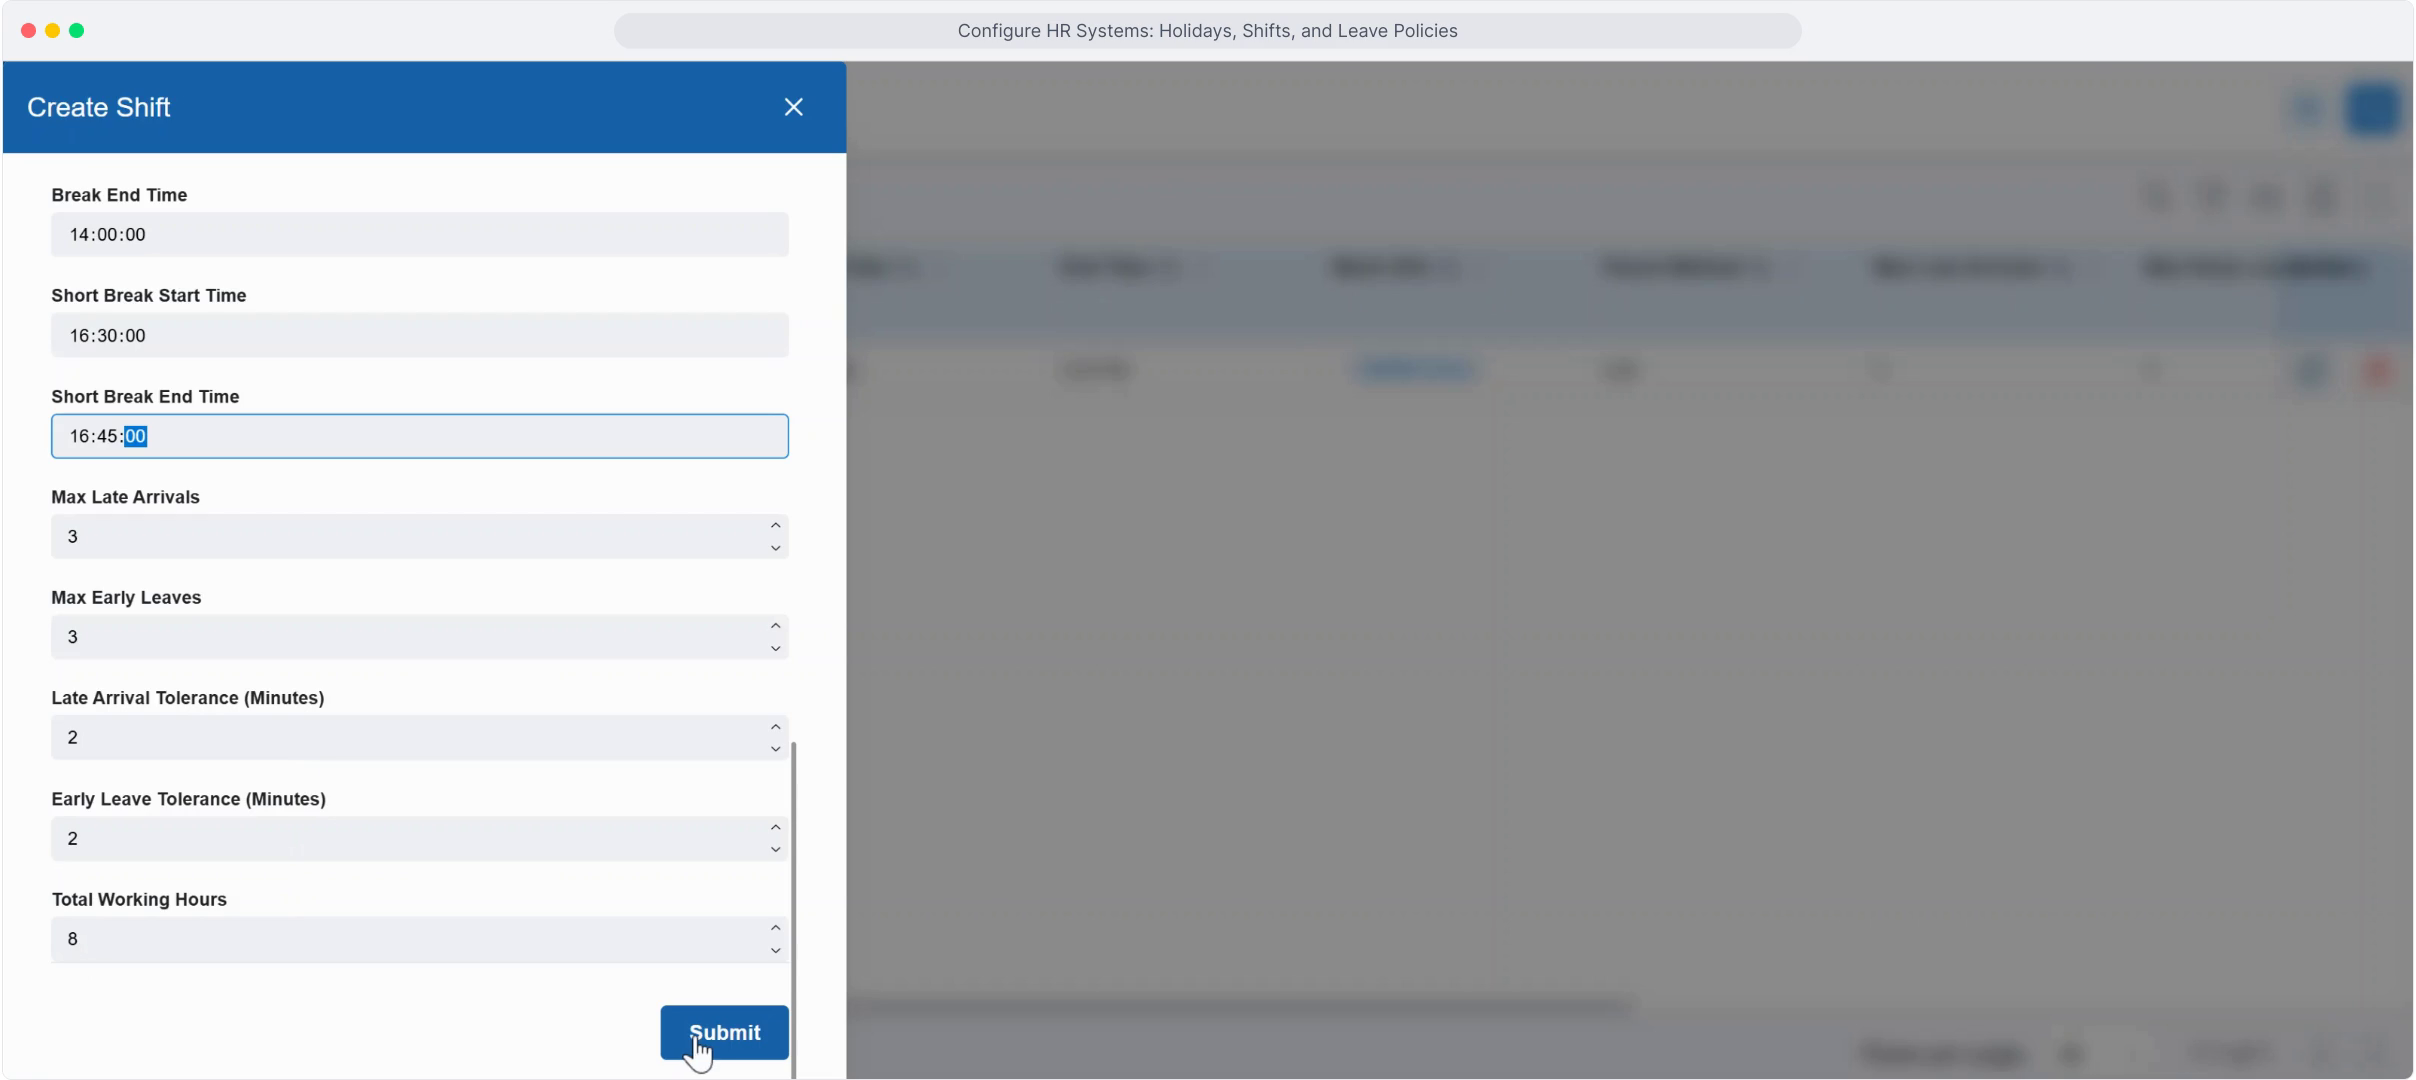Click into Short Break End Time field
The height and width of the screenshot is (1080, 2416).
[420, 436]
